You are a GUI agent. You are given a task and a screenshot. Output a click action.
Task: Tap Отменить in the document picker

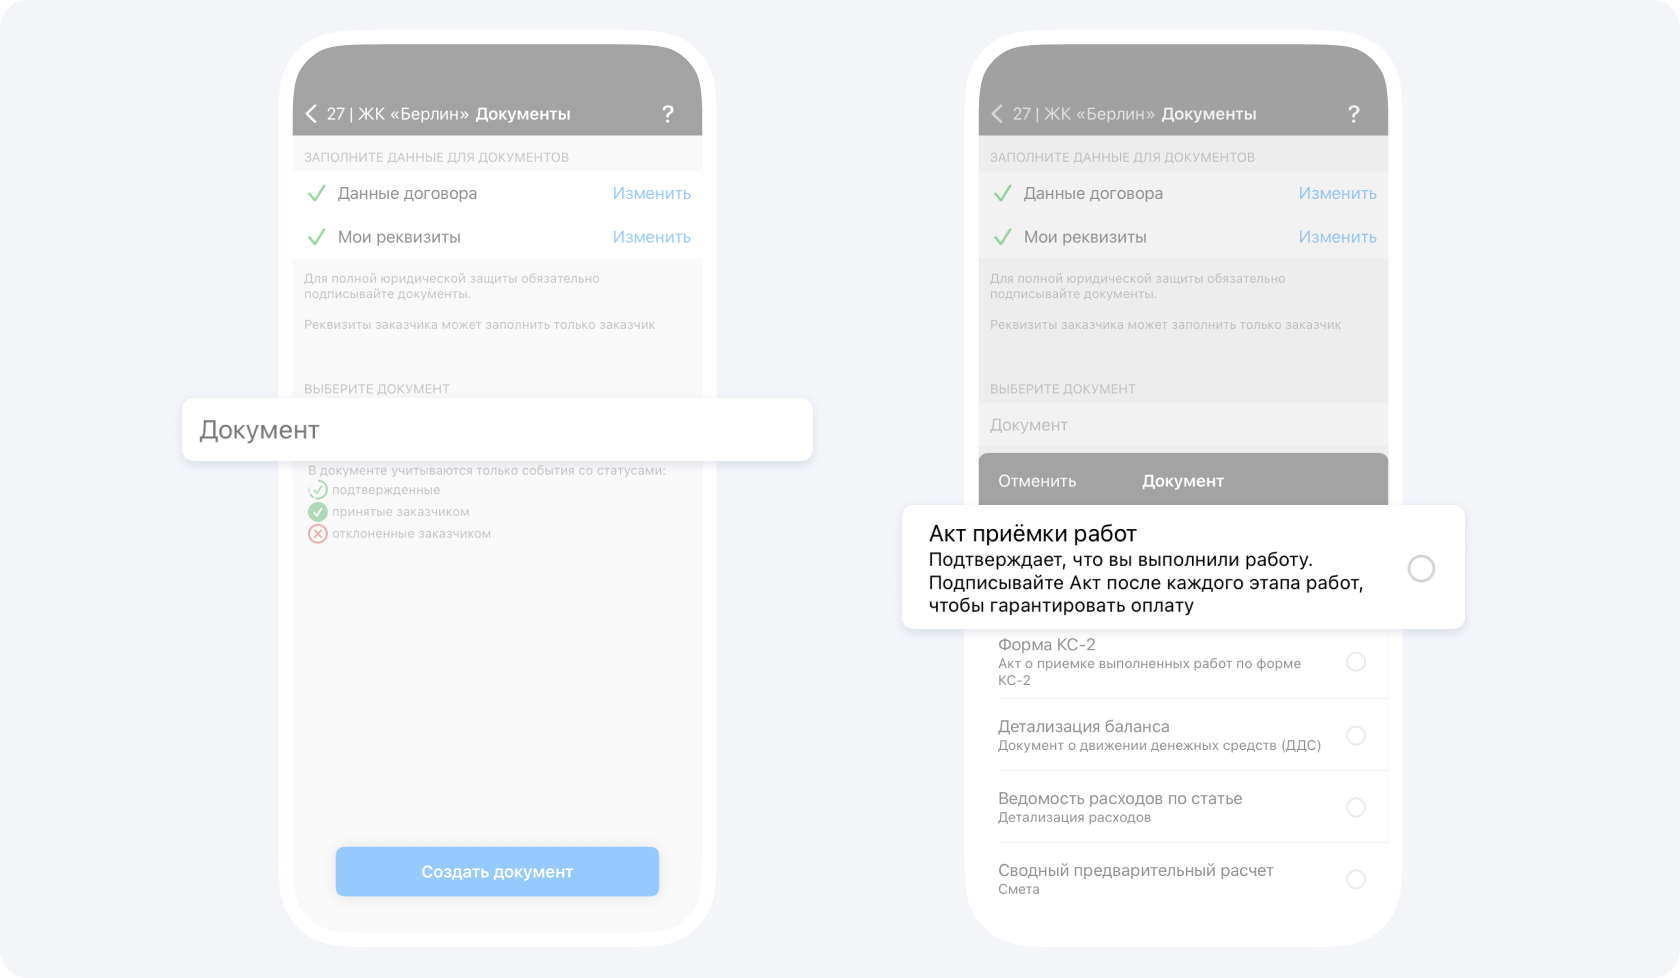coord(1037,481)
